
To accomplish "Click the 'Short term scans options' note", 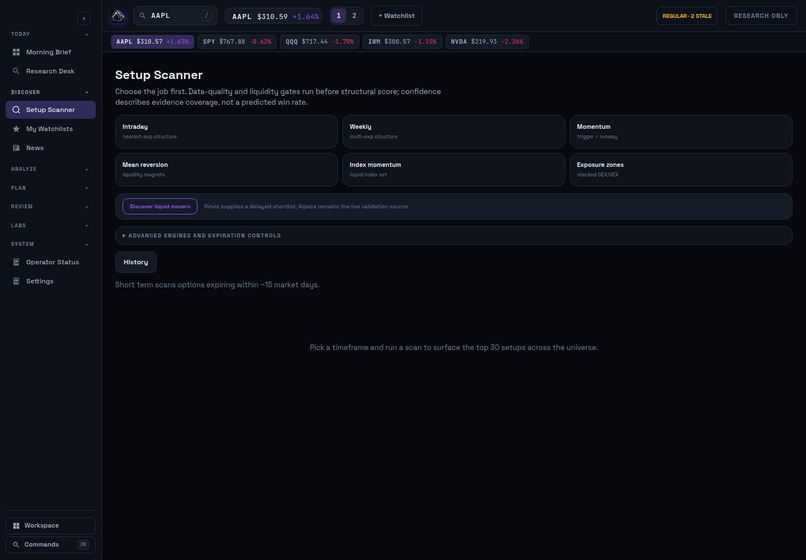I will [x=217, y=285].
